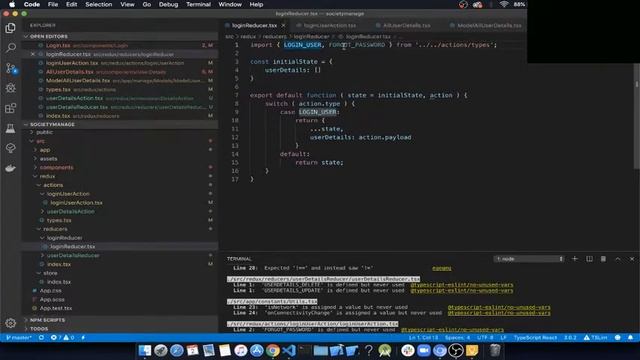The height and width of the screenshot is (360, 640).
Task: Open the Test beaker view
Action: [x=11, y=128]
